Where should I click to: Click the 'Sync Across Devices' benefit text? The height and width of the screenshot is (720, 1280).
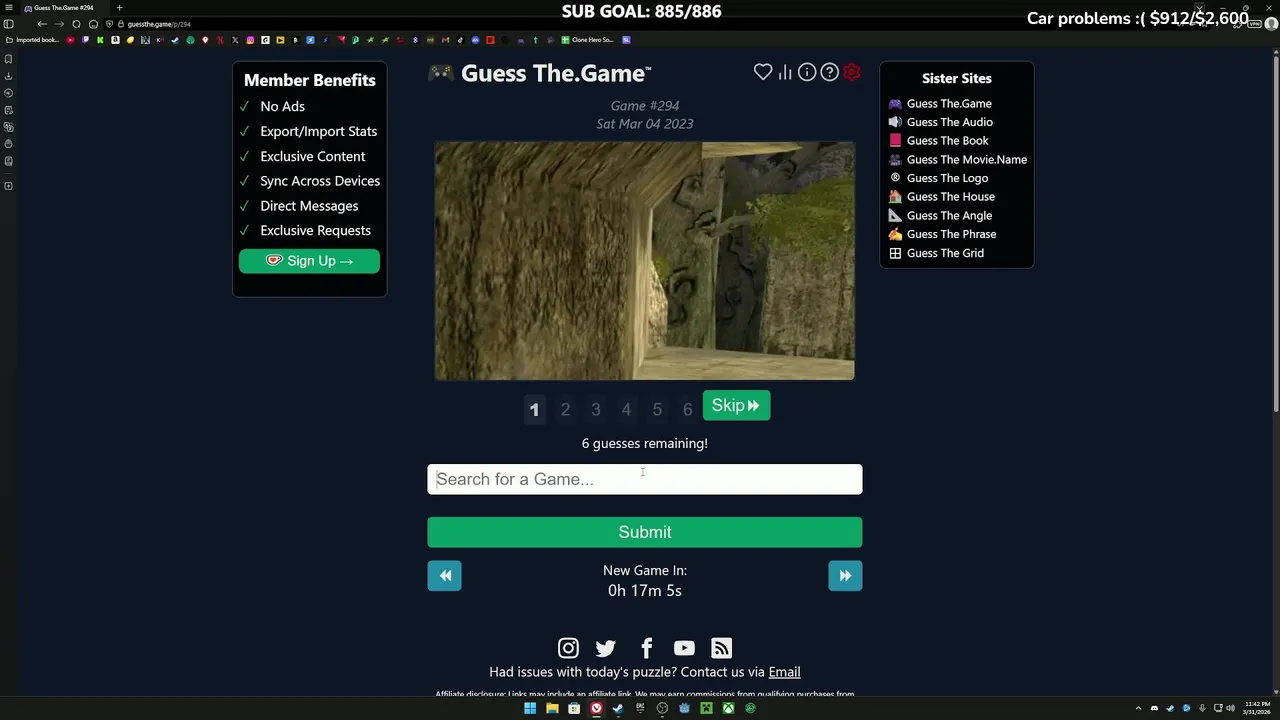pyautogui.click(x=320, y=181)
